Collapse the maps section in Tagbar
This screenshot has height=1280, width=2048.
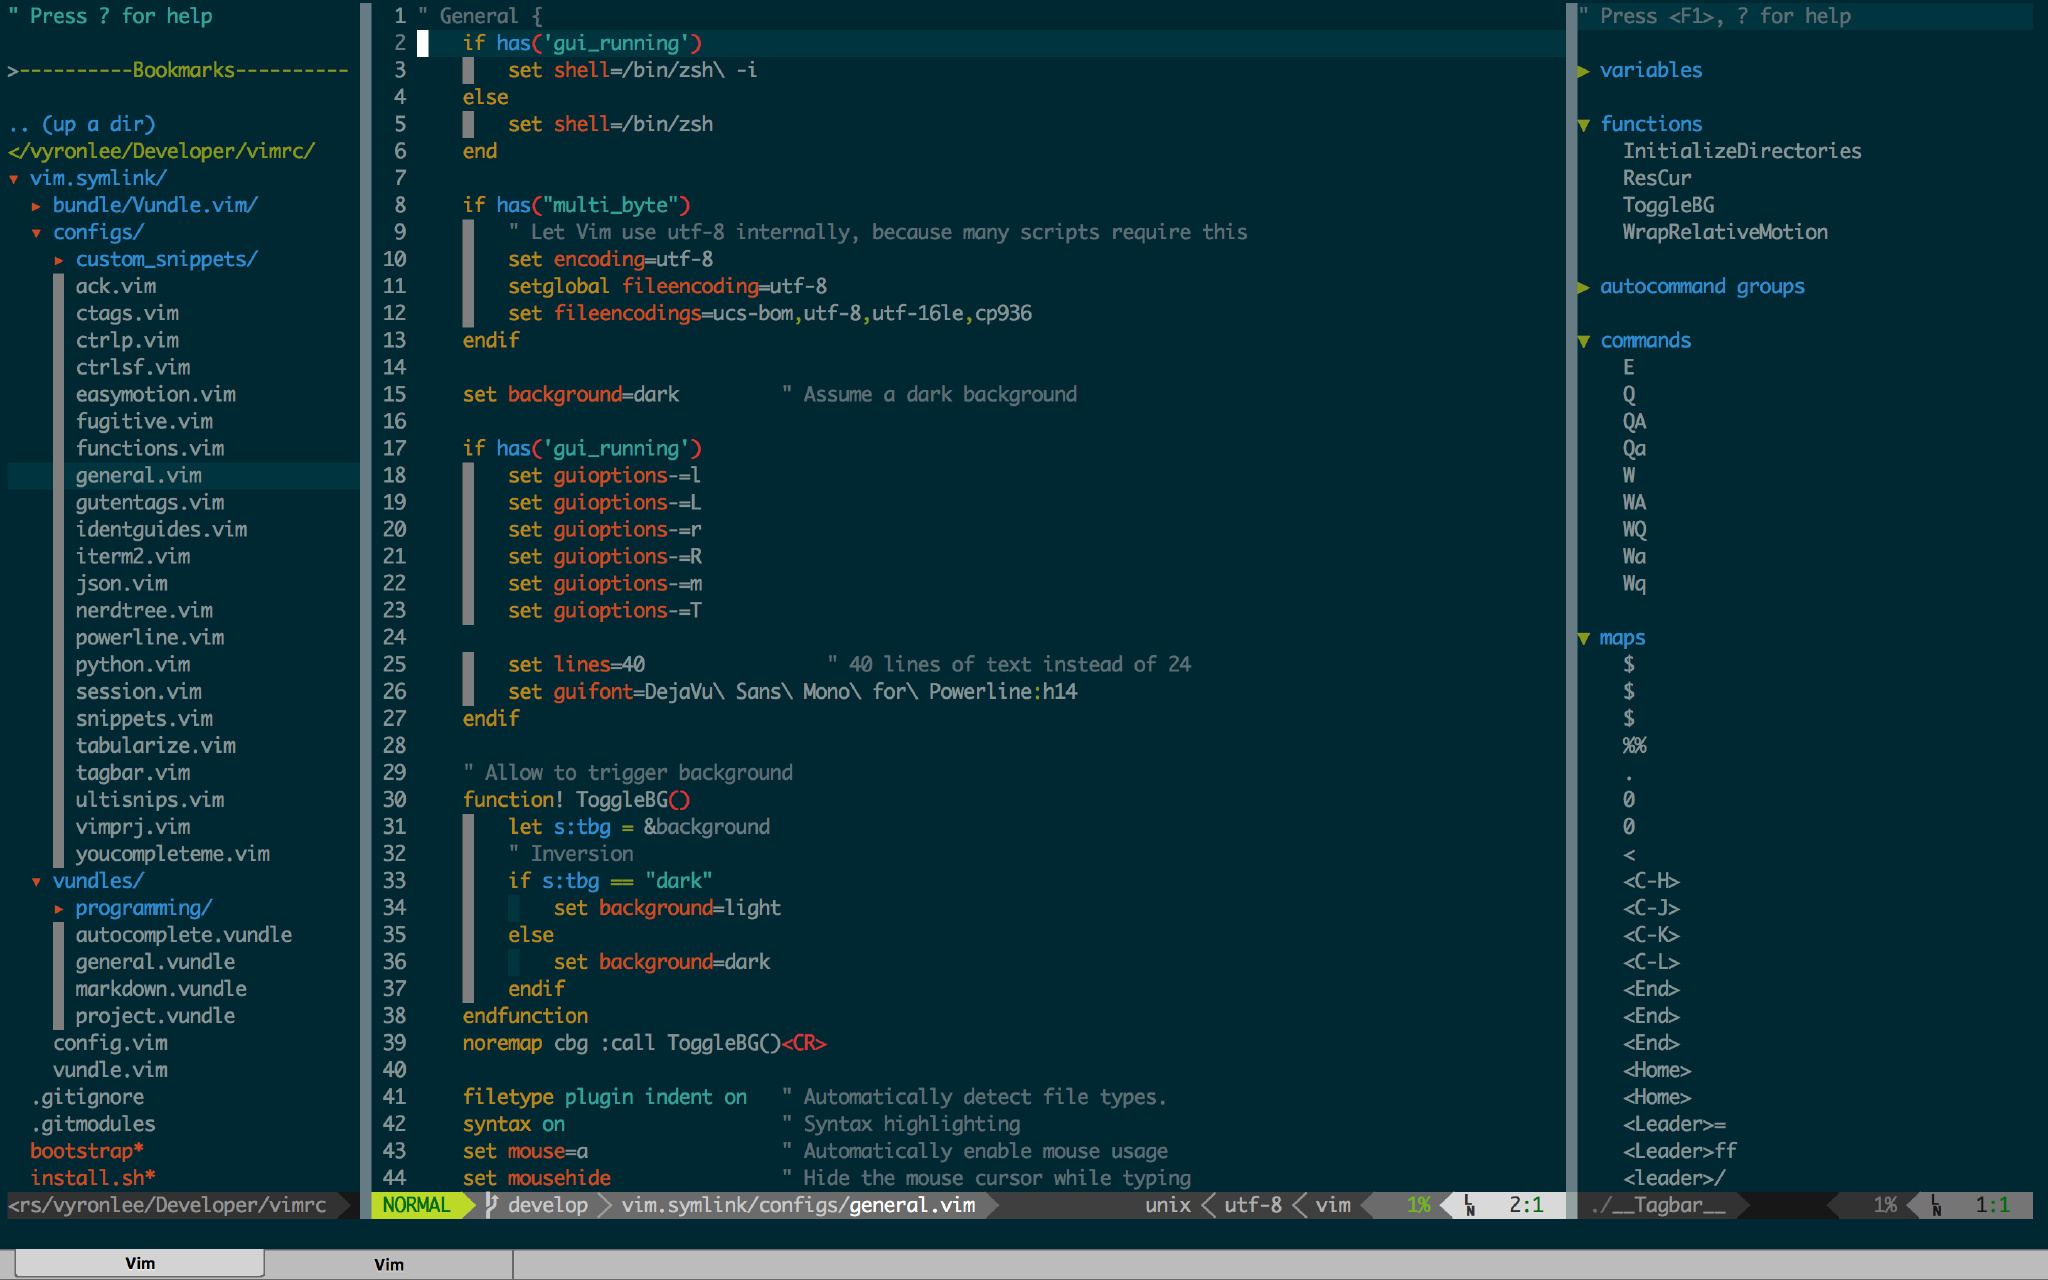(x=1584, y=638)
